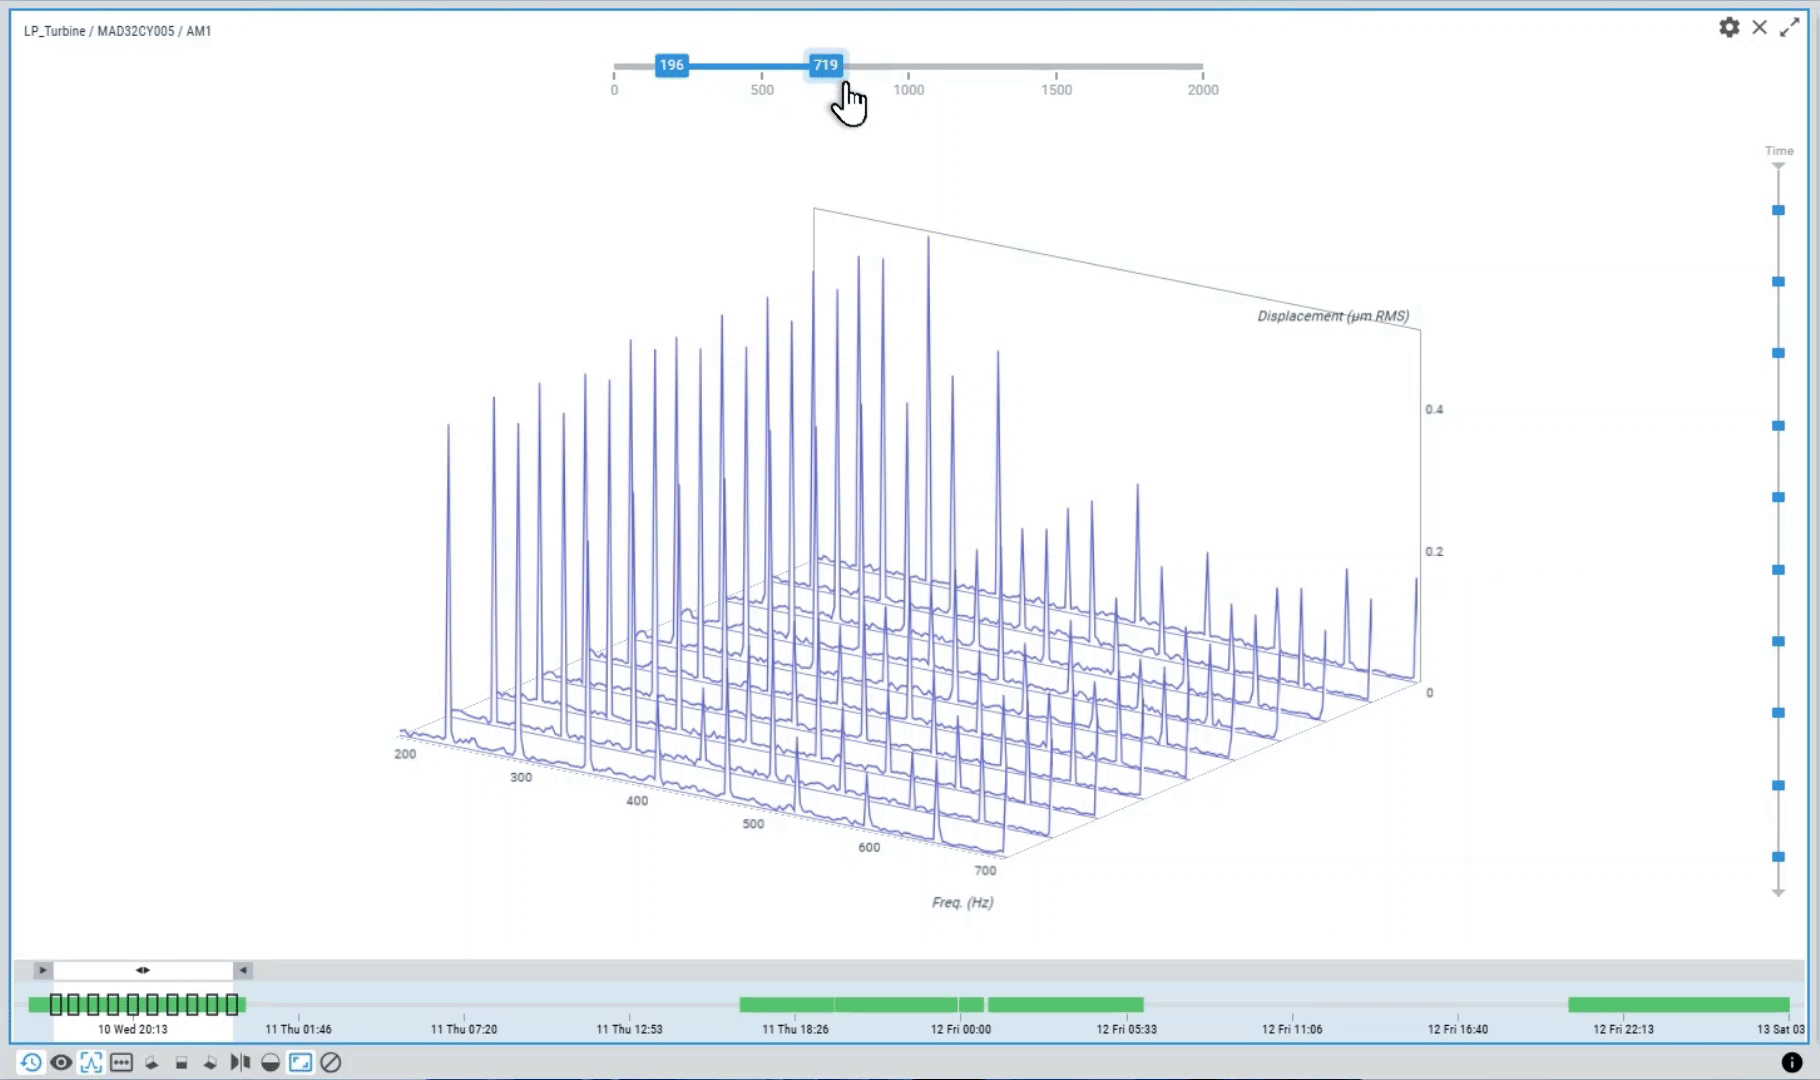Image resolution: width=1820 pixels, height=1080 pixels.
Task: Toggle the fit-to-frame rectangle icon
Action: point(300,1062)
